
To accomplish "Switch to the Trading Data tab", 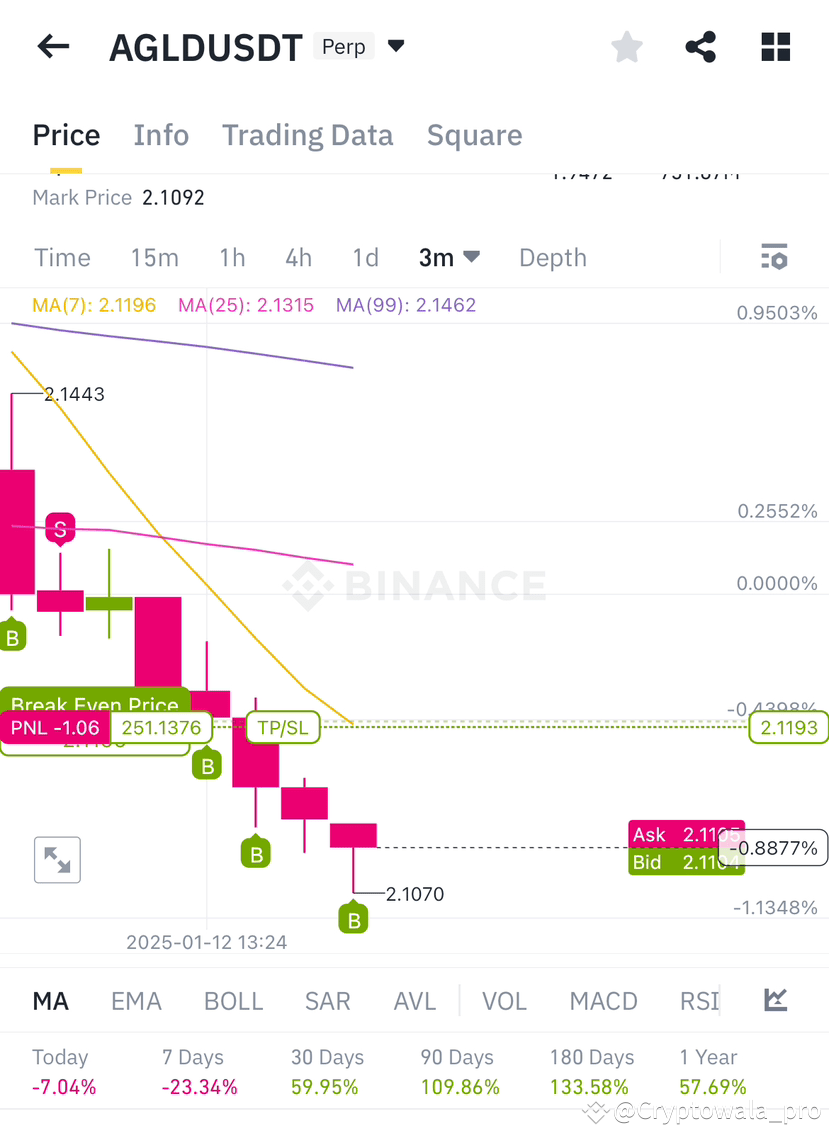I will (307, 135).
